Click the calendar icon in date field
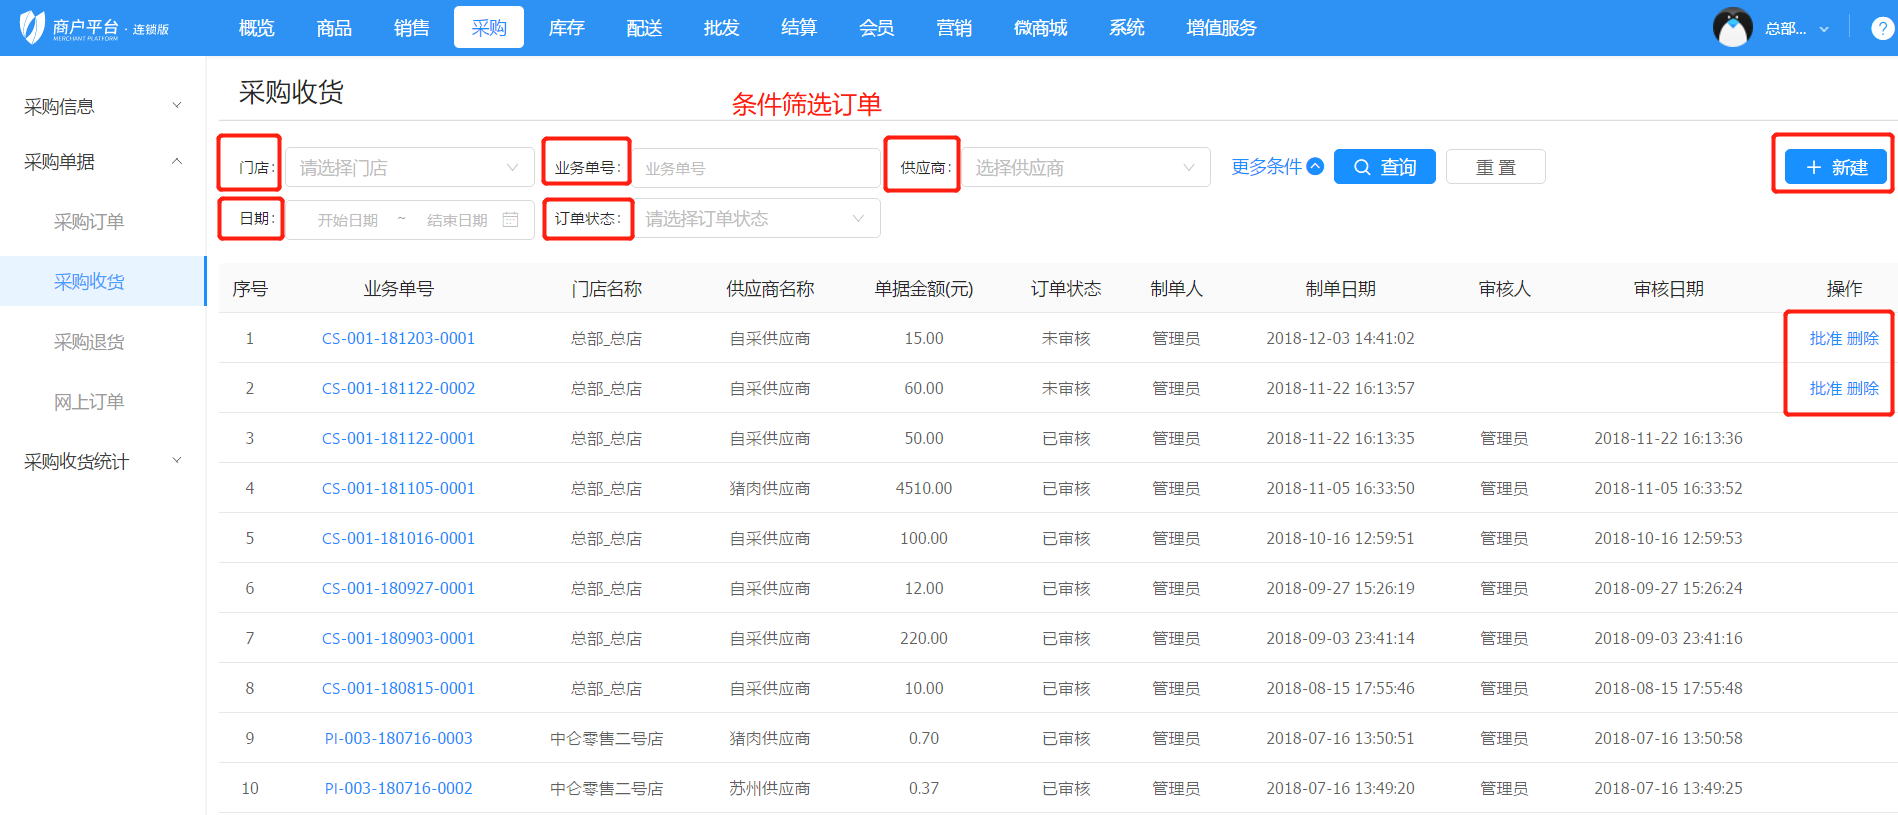 [510, 220]
